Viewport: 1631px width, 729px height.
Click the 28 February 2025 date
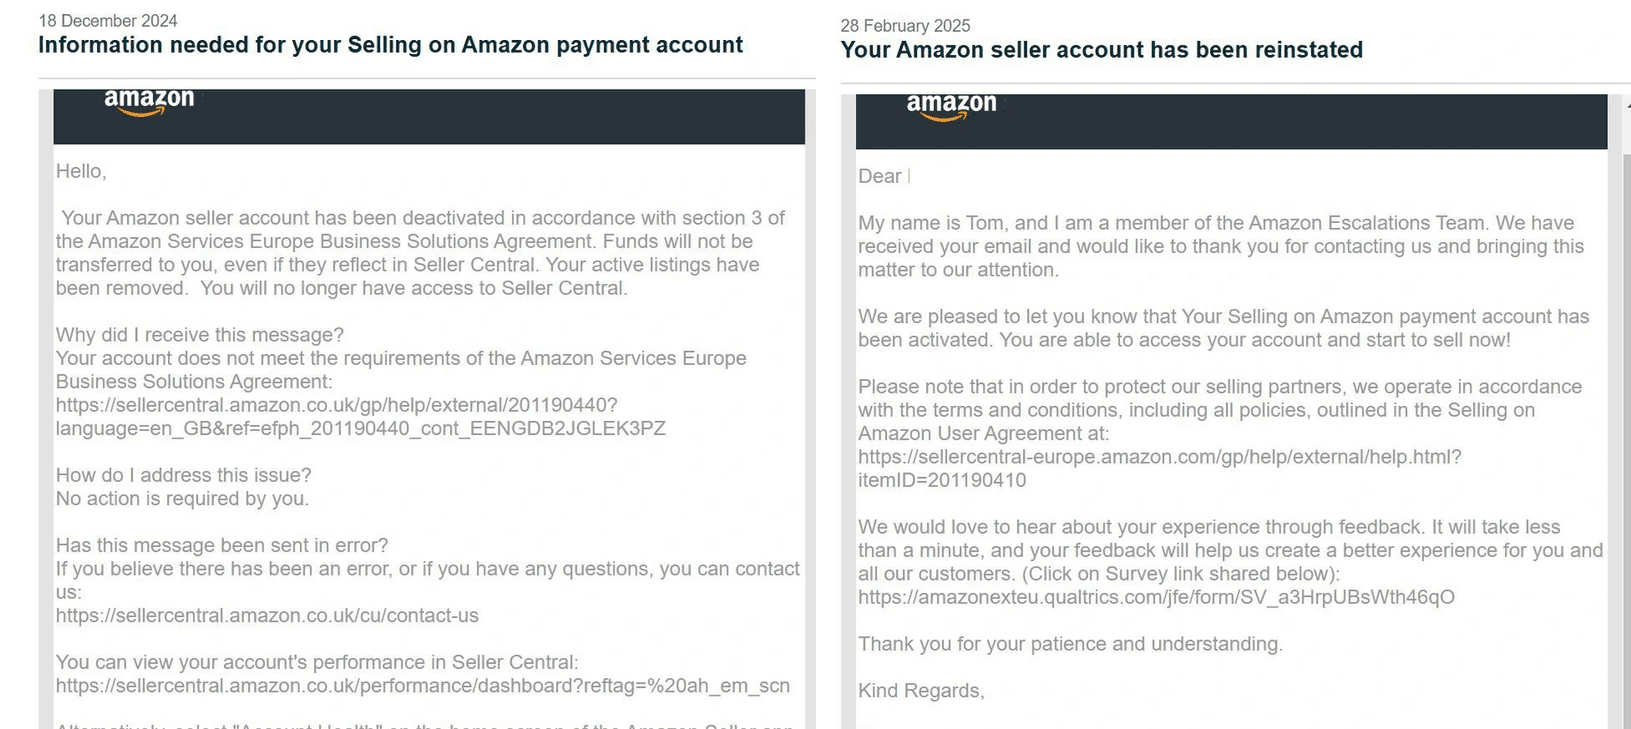[905, 26]
